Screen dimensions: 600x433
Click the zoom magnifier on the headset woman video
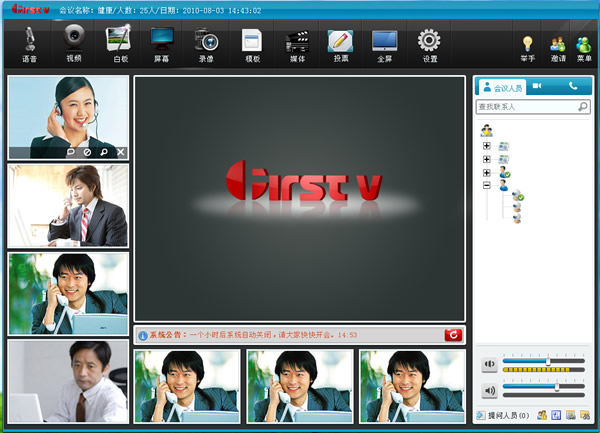click(104, 152)
